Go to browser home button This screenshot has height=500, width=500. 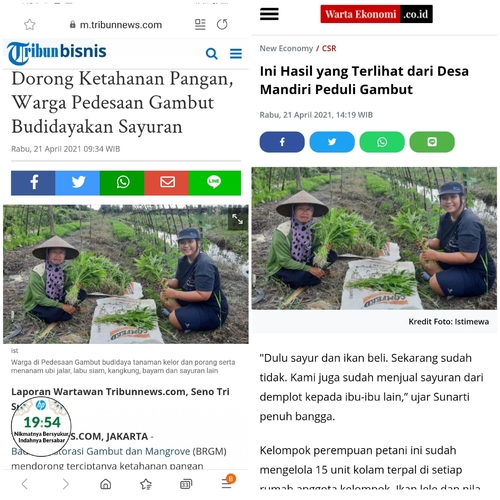pyautogui.click(x=106, y=484)
